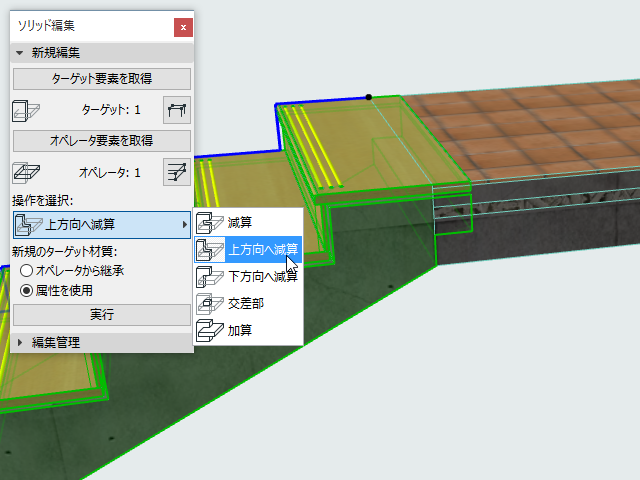
Task: Click the 交差部 intersection icon in menu
Action: point(209,304)
